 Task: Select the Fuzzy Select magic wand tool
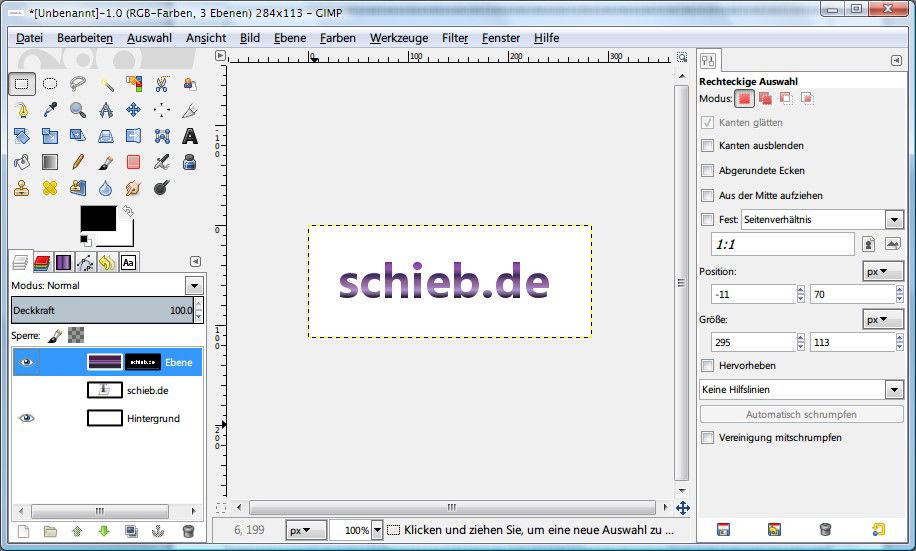coord(106,84)
